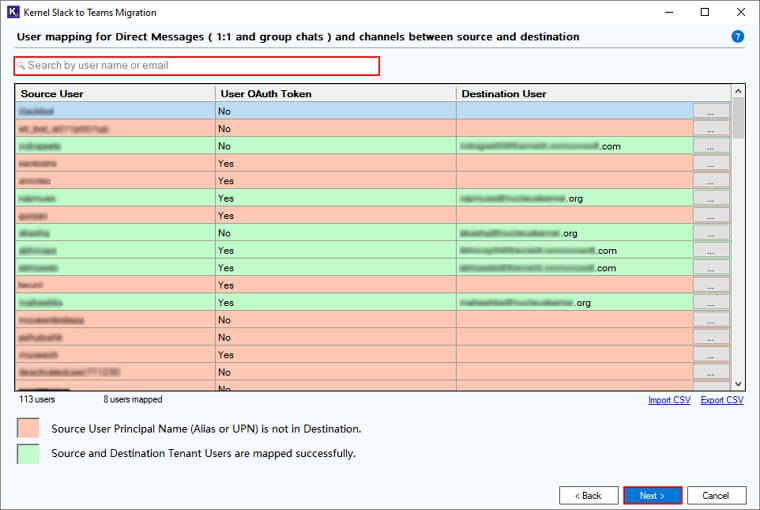Click the "113 users" count text
The image size is (760, 510).
(37, 399)
